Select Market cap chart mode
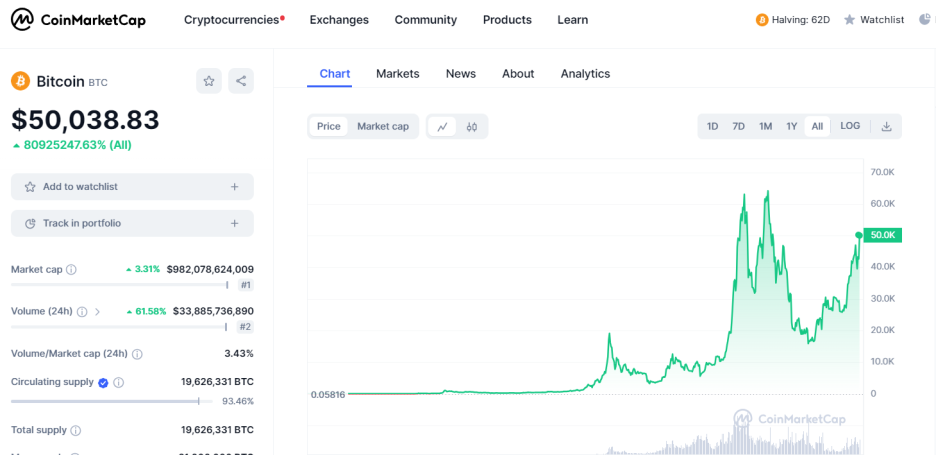The width and height of the screenshot is (936, 455). point(383,127)
